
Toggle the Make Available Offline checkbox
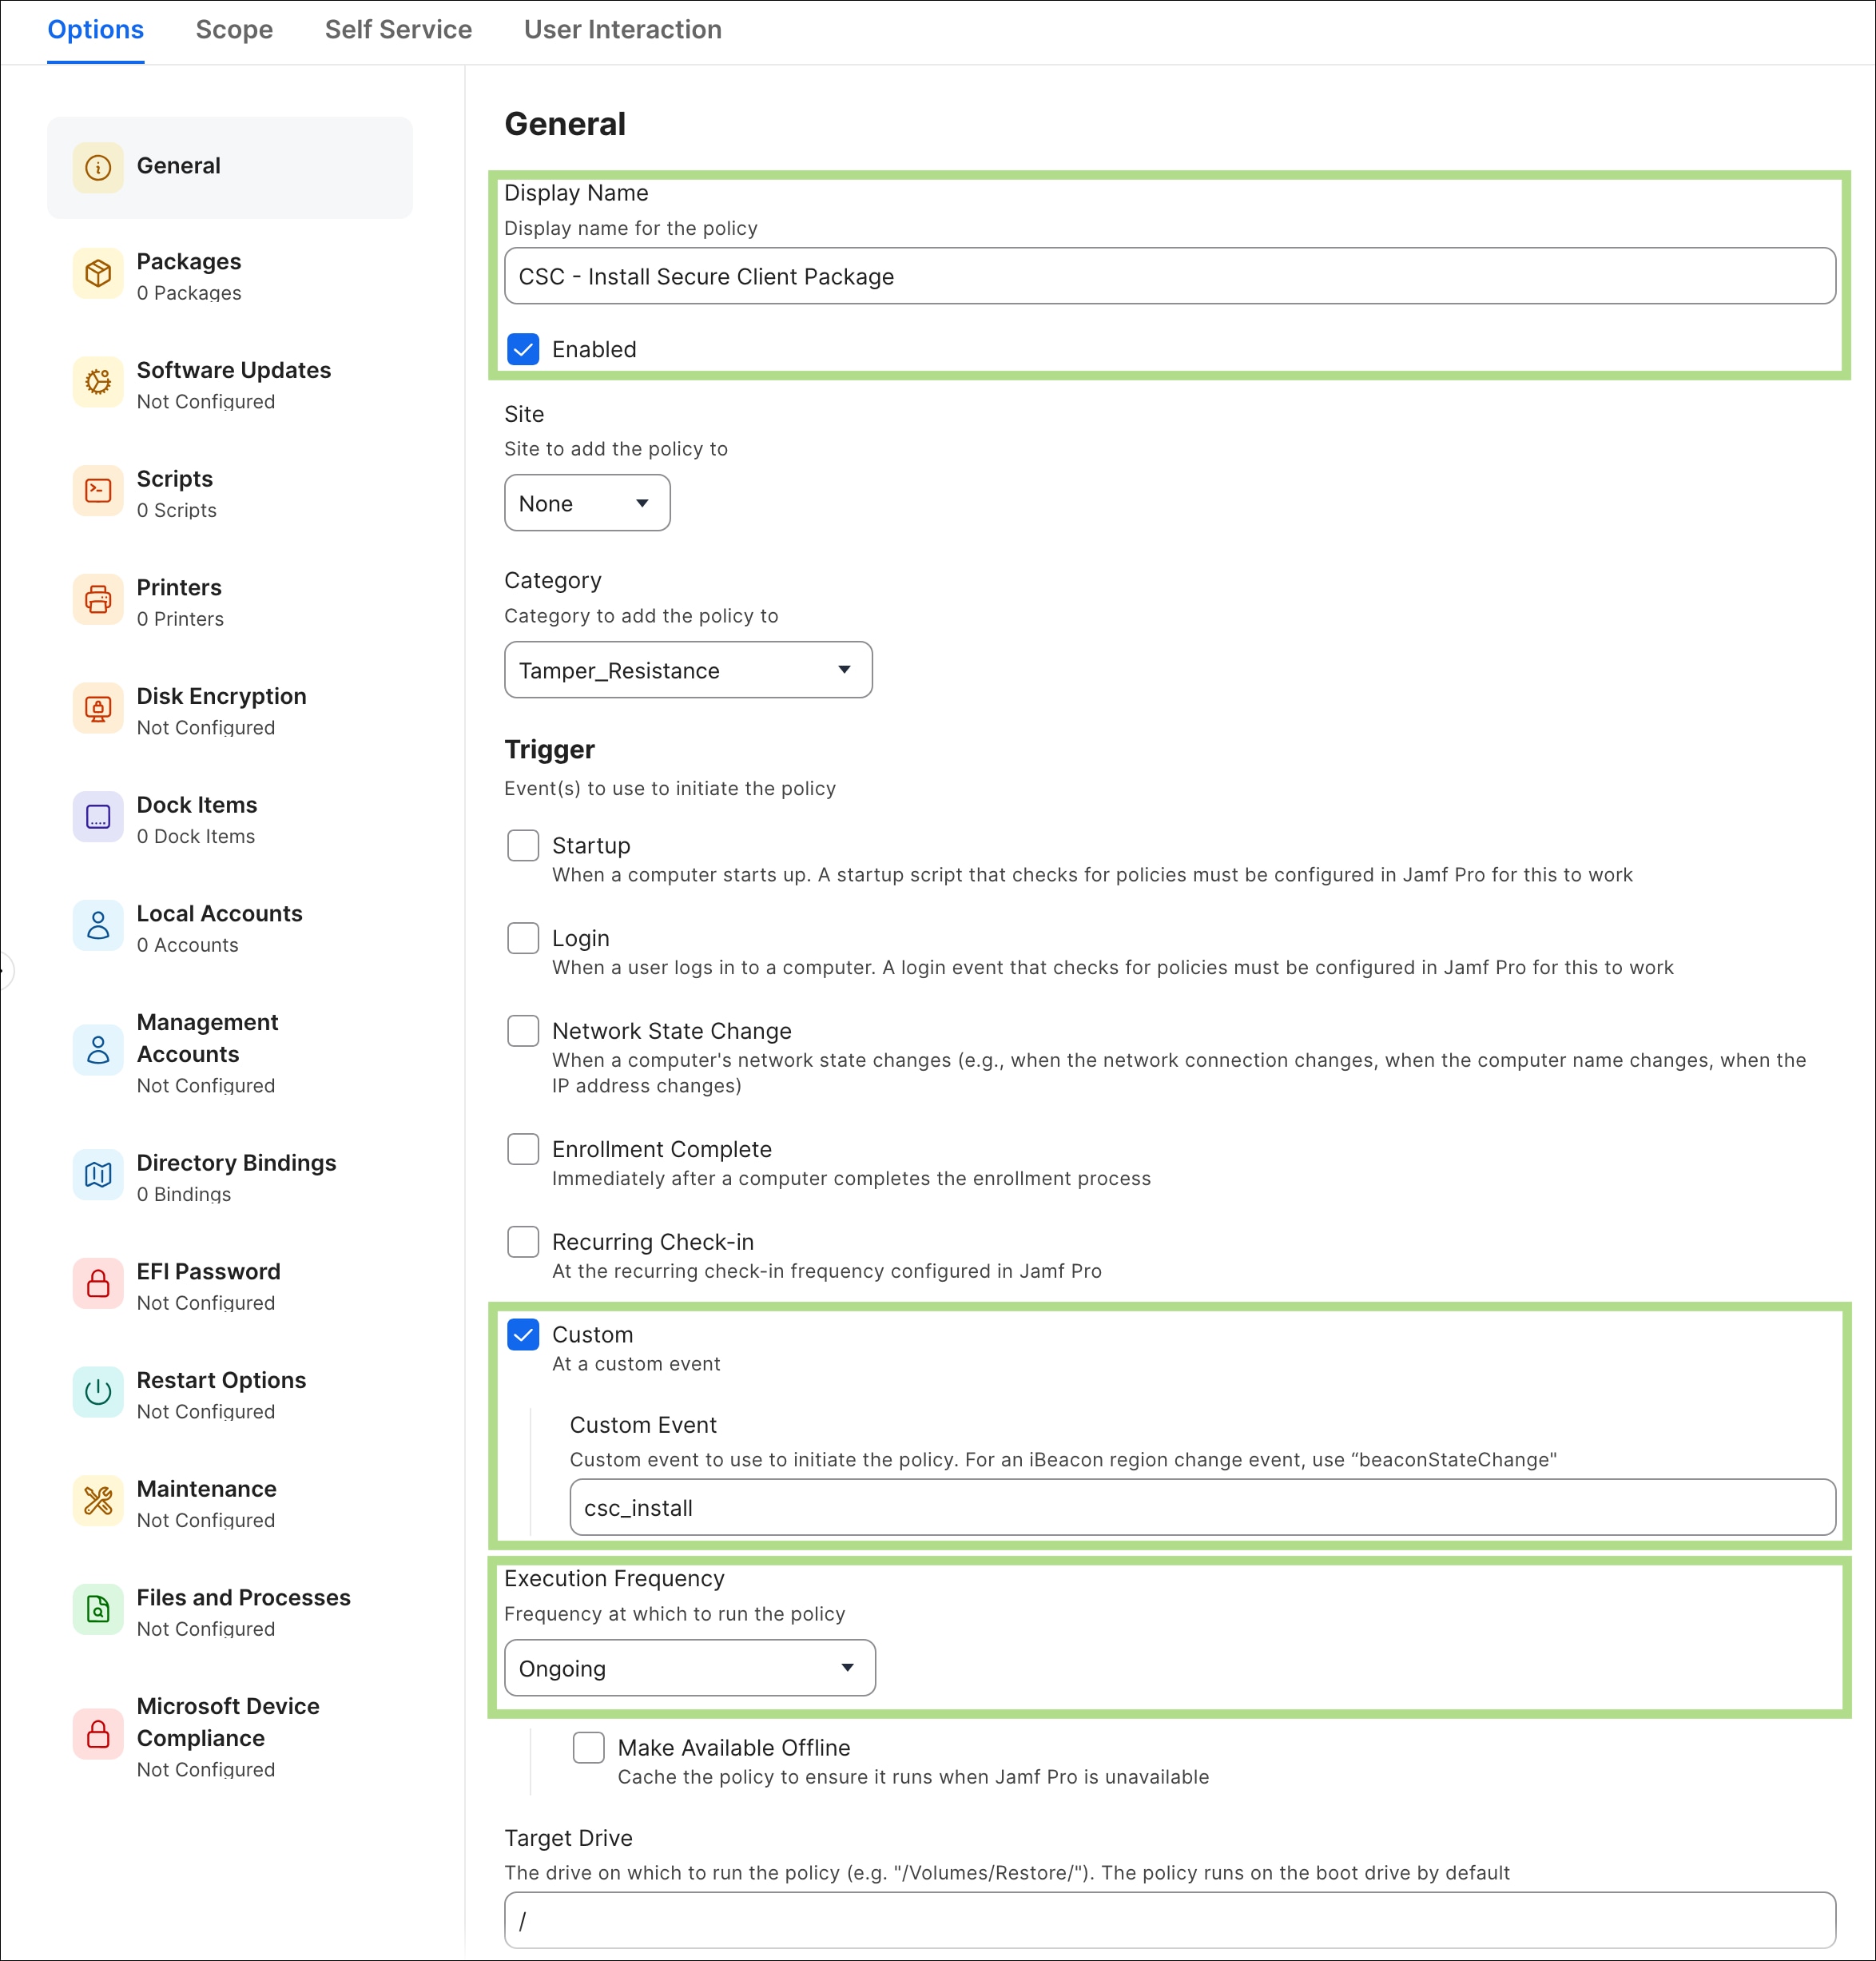(589, 1747)
